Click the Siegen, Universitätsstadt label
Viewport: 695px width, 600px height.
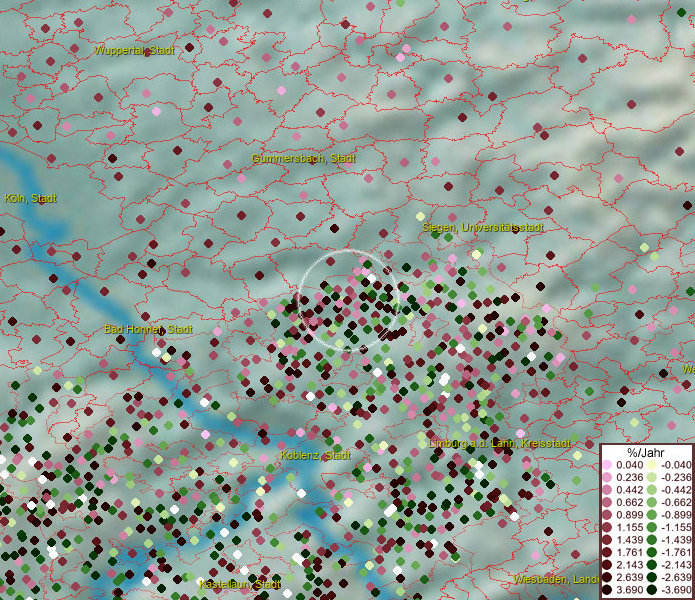coord(483,227)
